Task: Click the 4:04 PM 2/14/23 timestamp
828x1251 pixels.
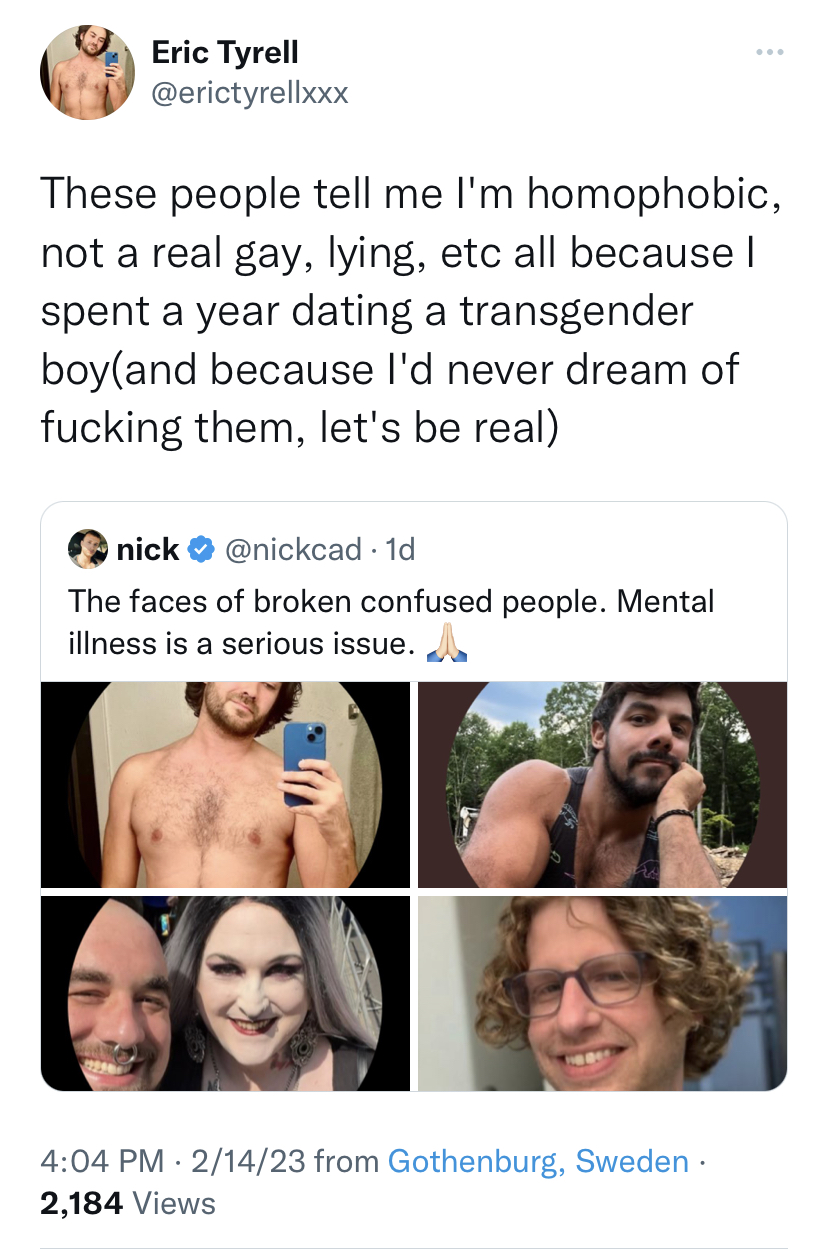Action: tap(175, 1161)
